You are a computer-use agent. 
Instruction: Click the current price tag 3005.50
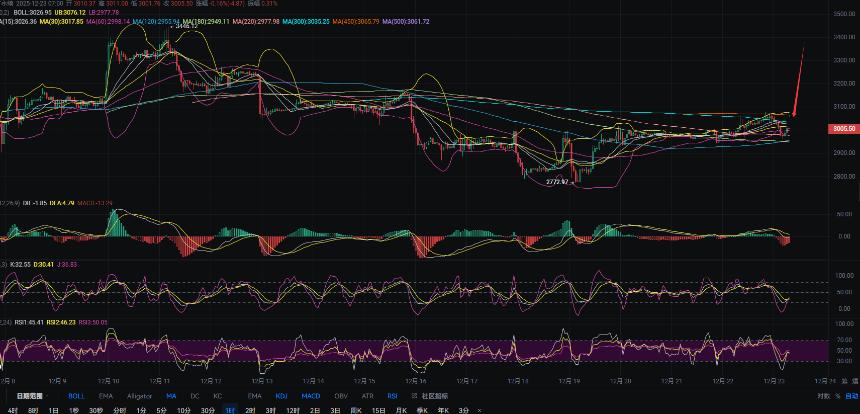pos(844,129)
